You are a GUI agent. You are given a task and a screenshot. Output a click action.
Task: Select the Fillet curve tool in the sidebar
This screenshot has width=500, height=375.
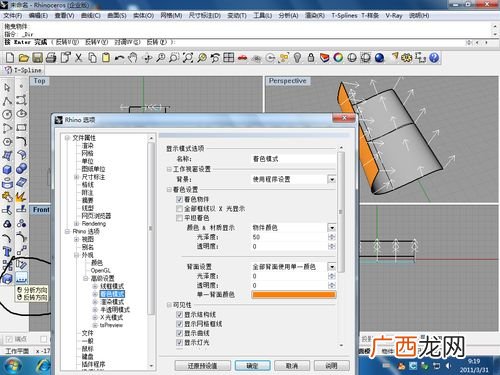tap(22, 141)
